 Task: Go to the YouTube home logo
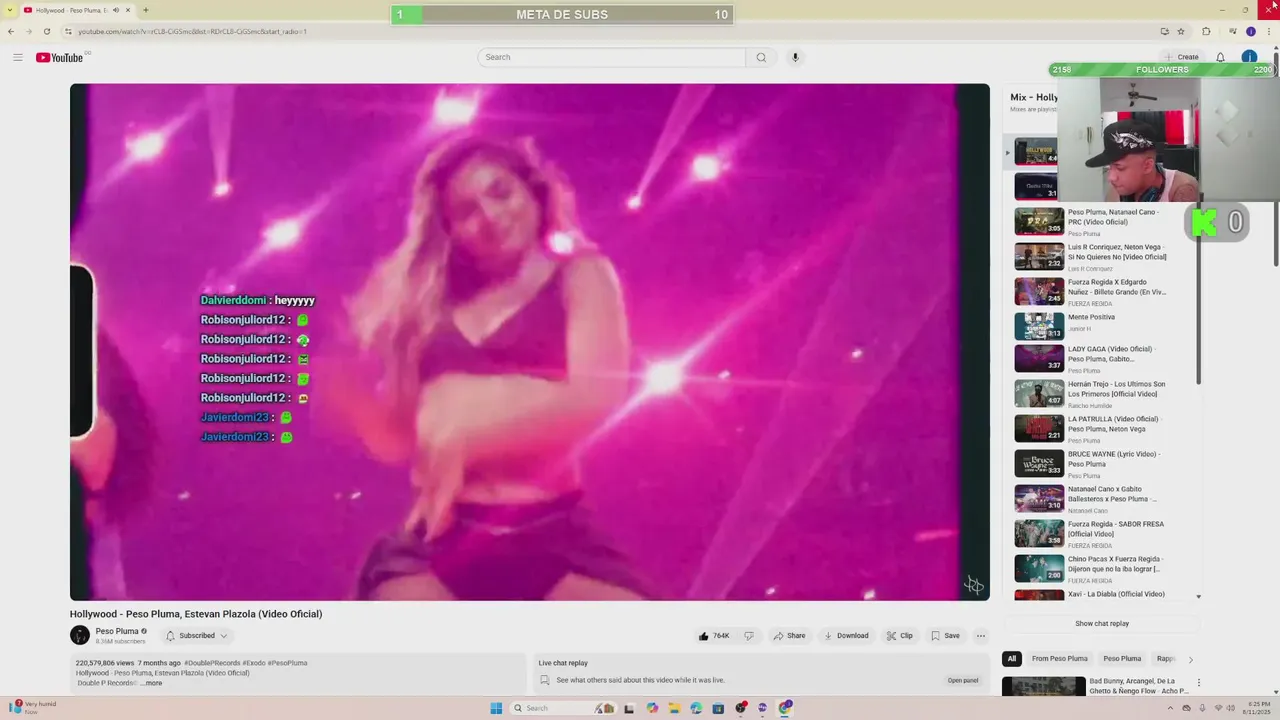[62, 57]
